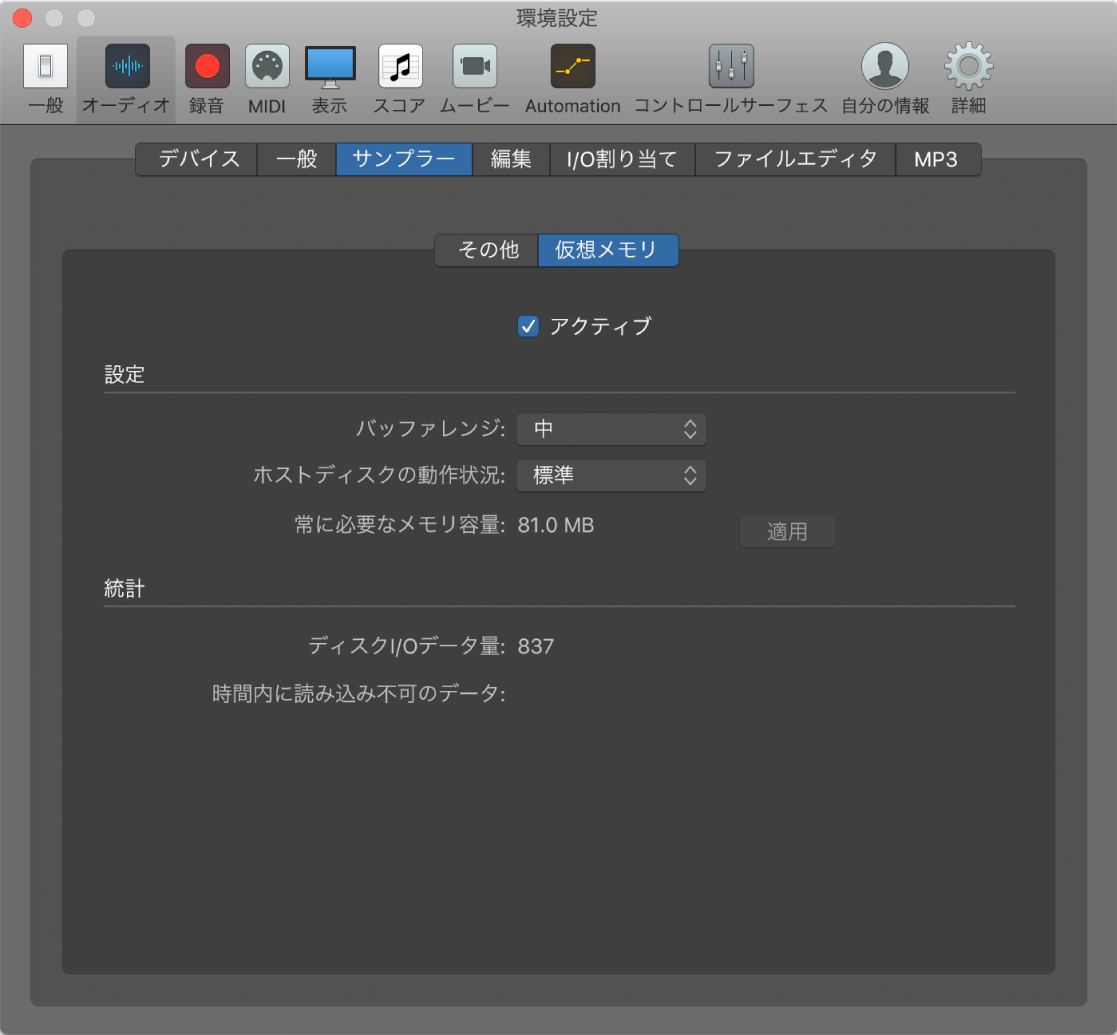Click the 適用 (Apply) button
1117x1035 pixels.
787,531
